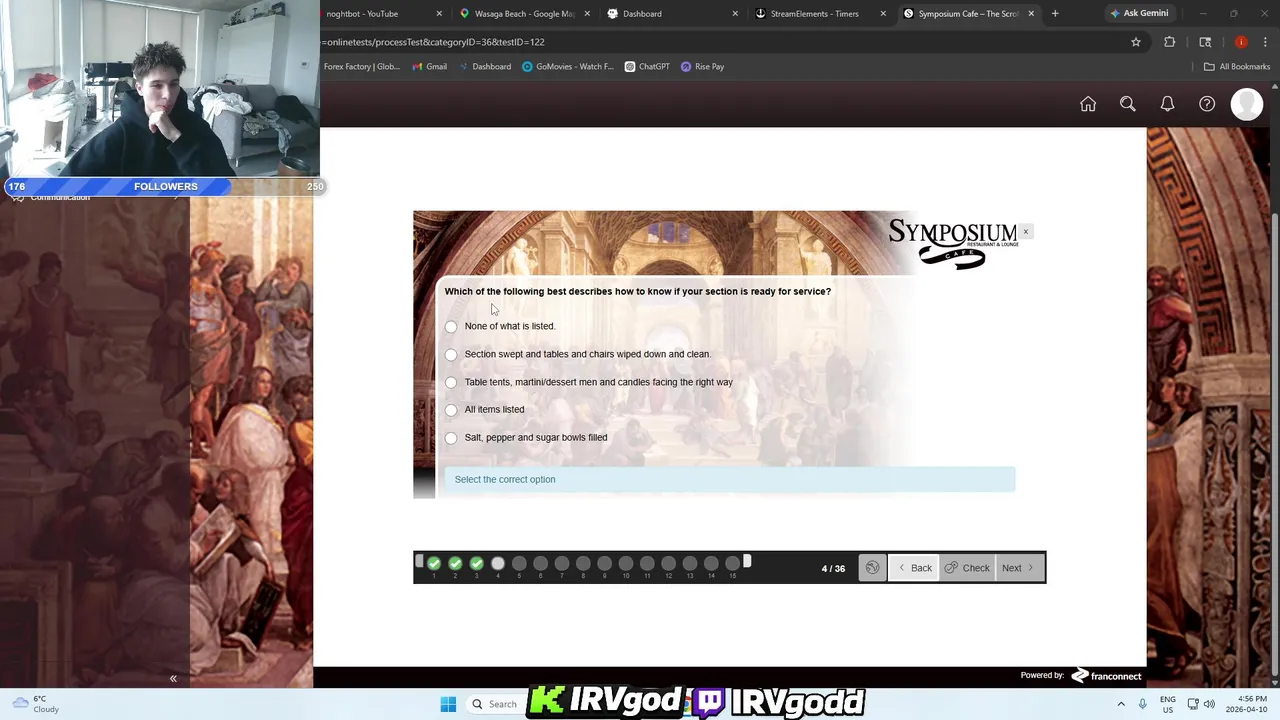The height and width of the screenshot is (720, 1280).
Task: Open the GoMovies bookmark
Action: (568, 67)
